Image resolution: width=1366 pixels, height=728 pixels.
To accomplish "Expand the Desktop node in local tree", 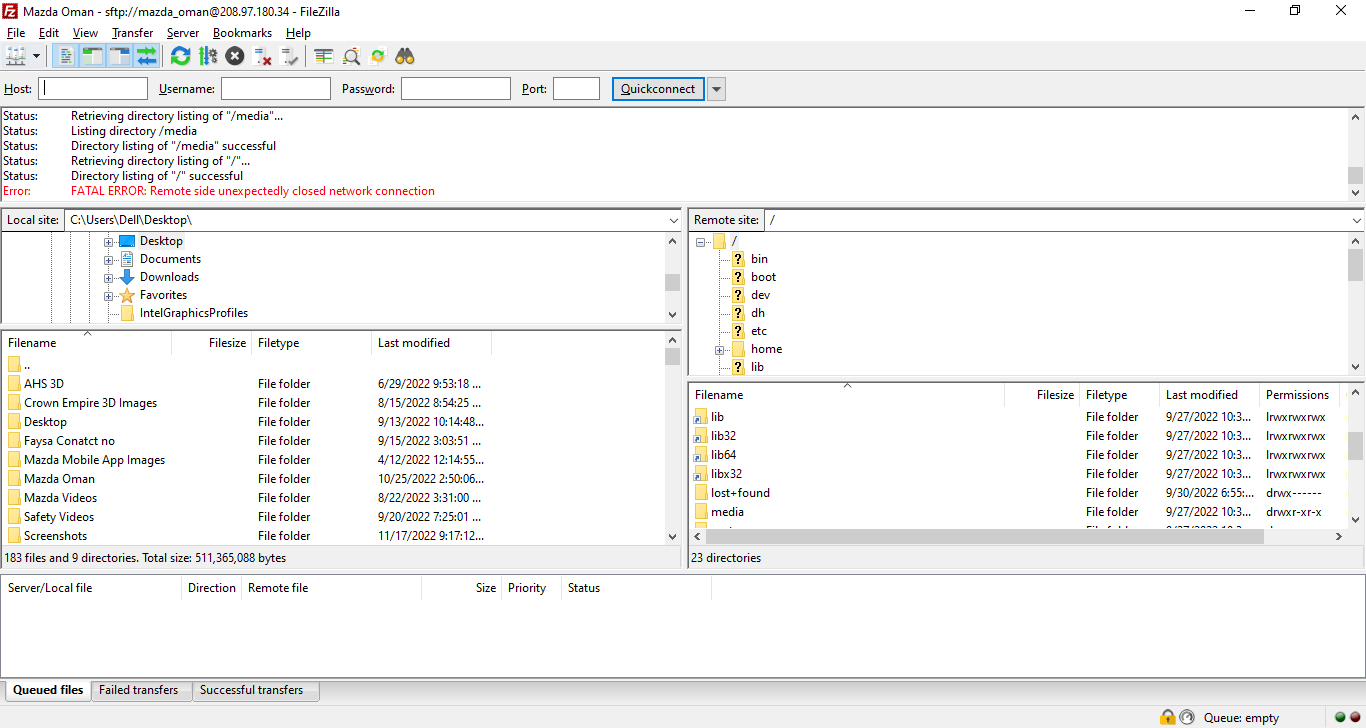I will pyautogui.click(x=109, y=241).
